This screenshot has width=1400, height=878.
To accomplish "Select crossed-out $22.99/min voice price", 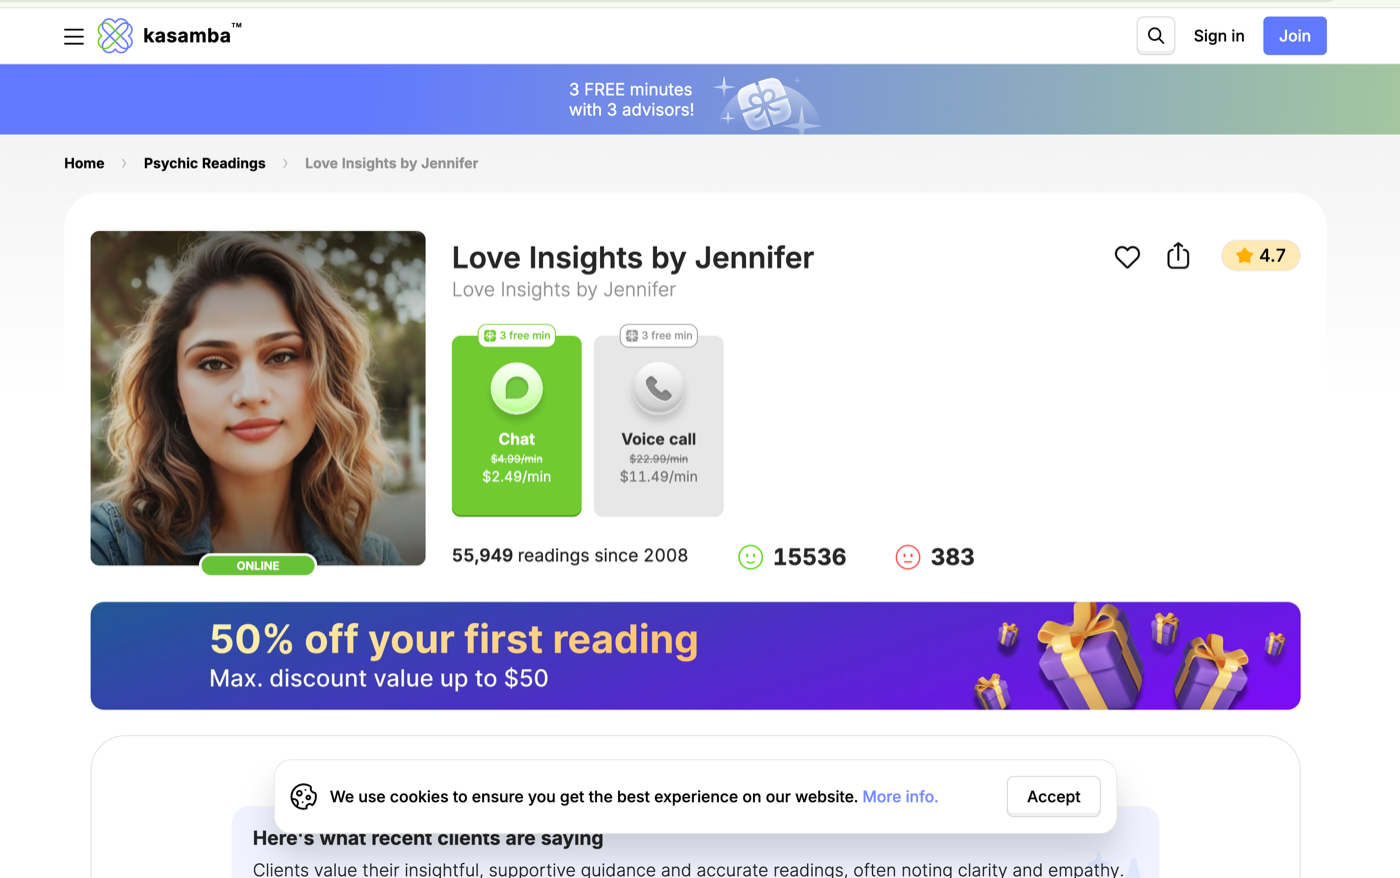I will pyautogui.click(x=658, y=459).
